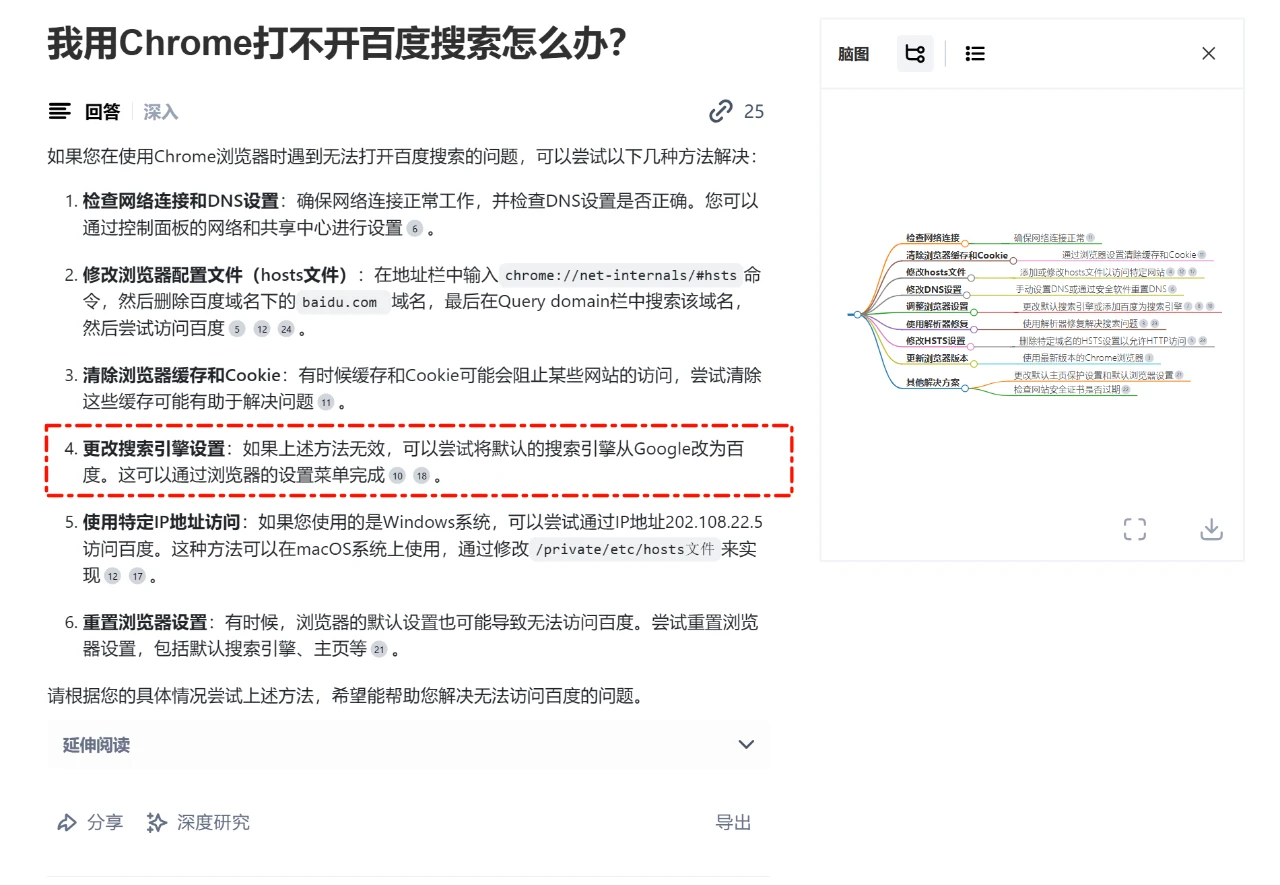Screen dimensions: 1280x885
Task: Switch to the 深入 tab
Action: pos(161,112)
